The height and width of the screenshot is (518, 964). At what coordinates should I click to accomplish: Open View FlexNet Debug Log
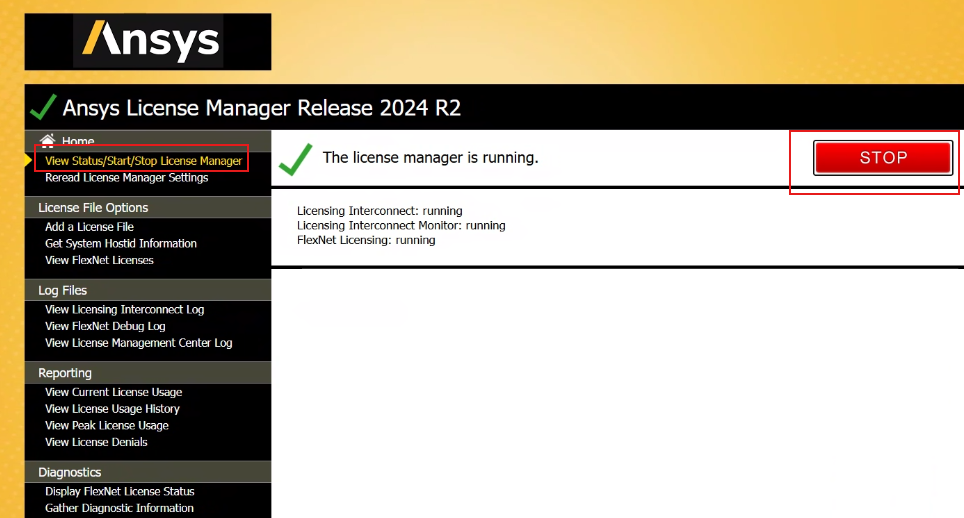coord(105,326)
